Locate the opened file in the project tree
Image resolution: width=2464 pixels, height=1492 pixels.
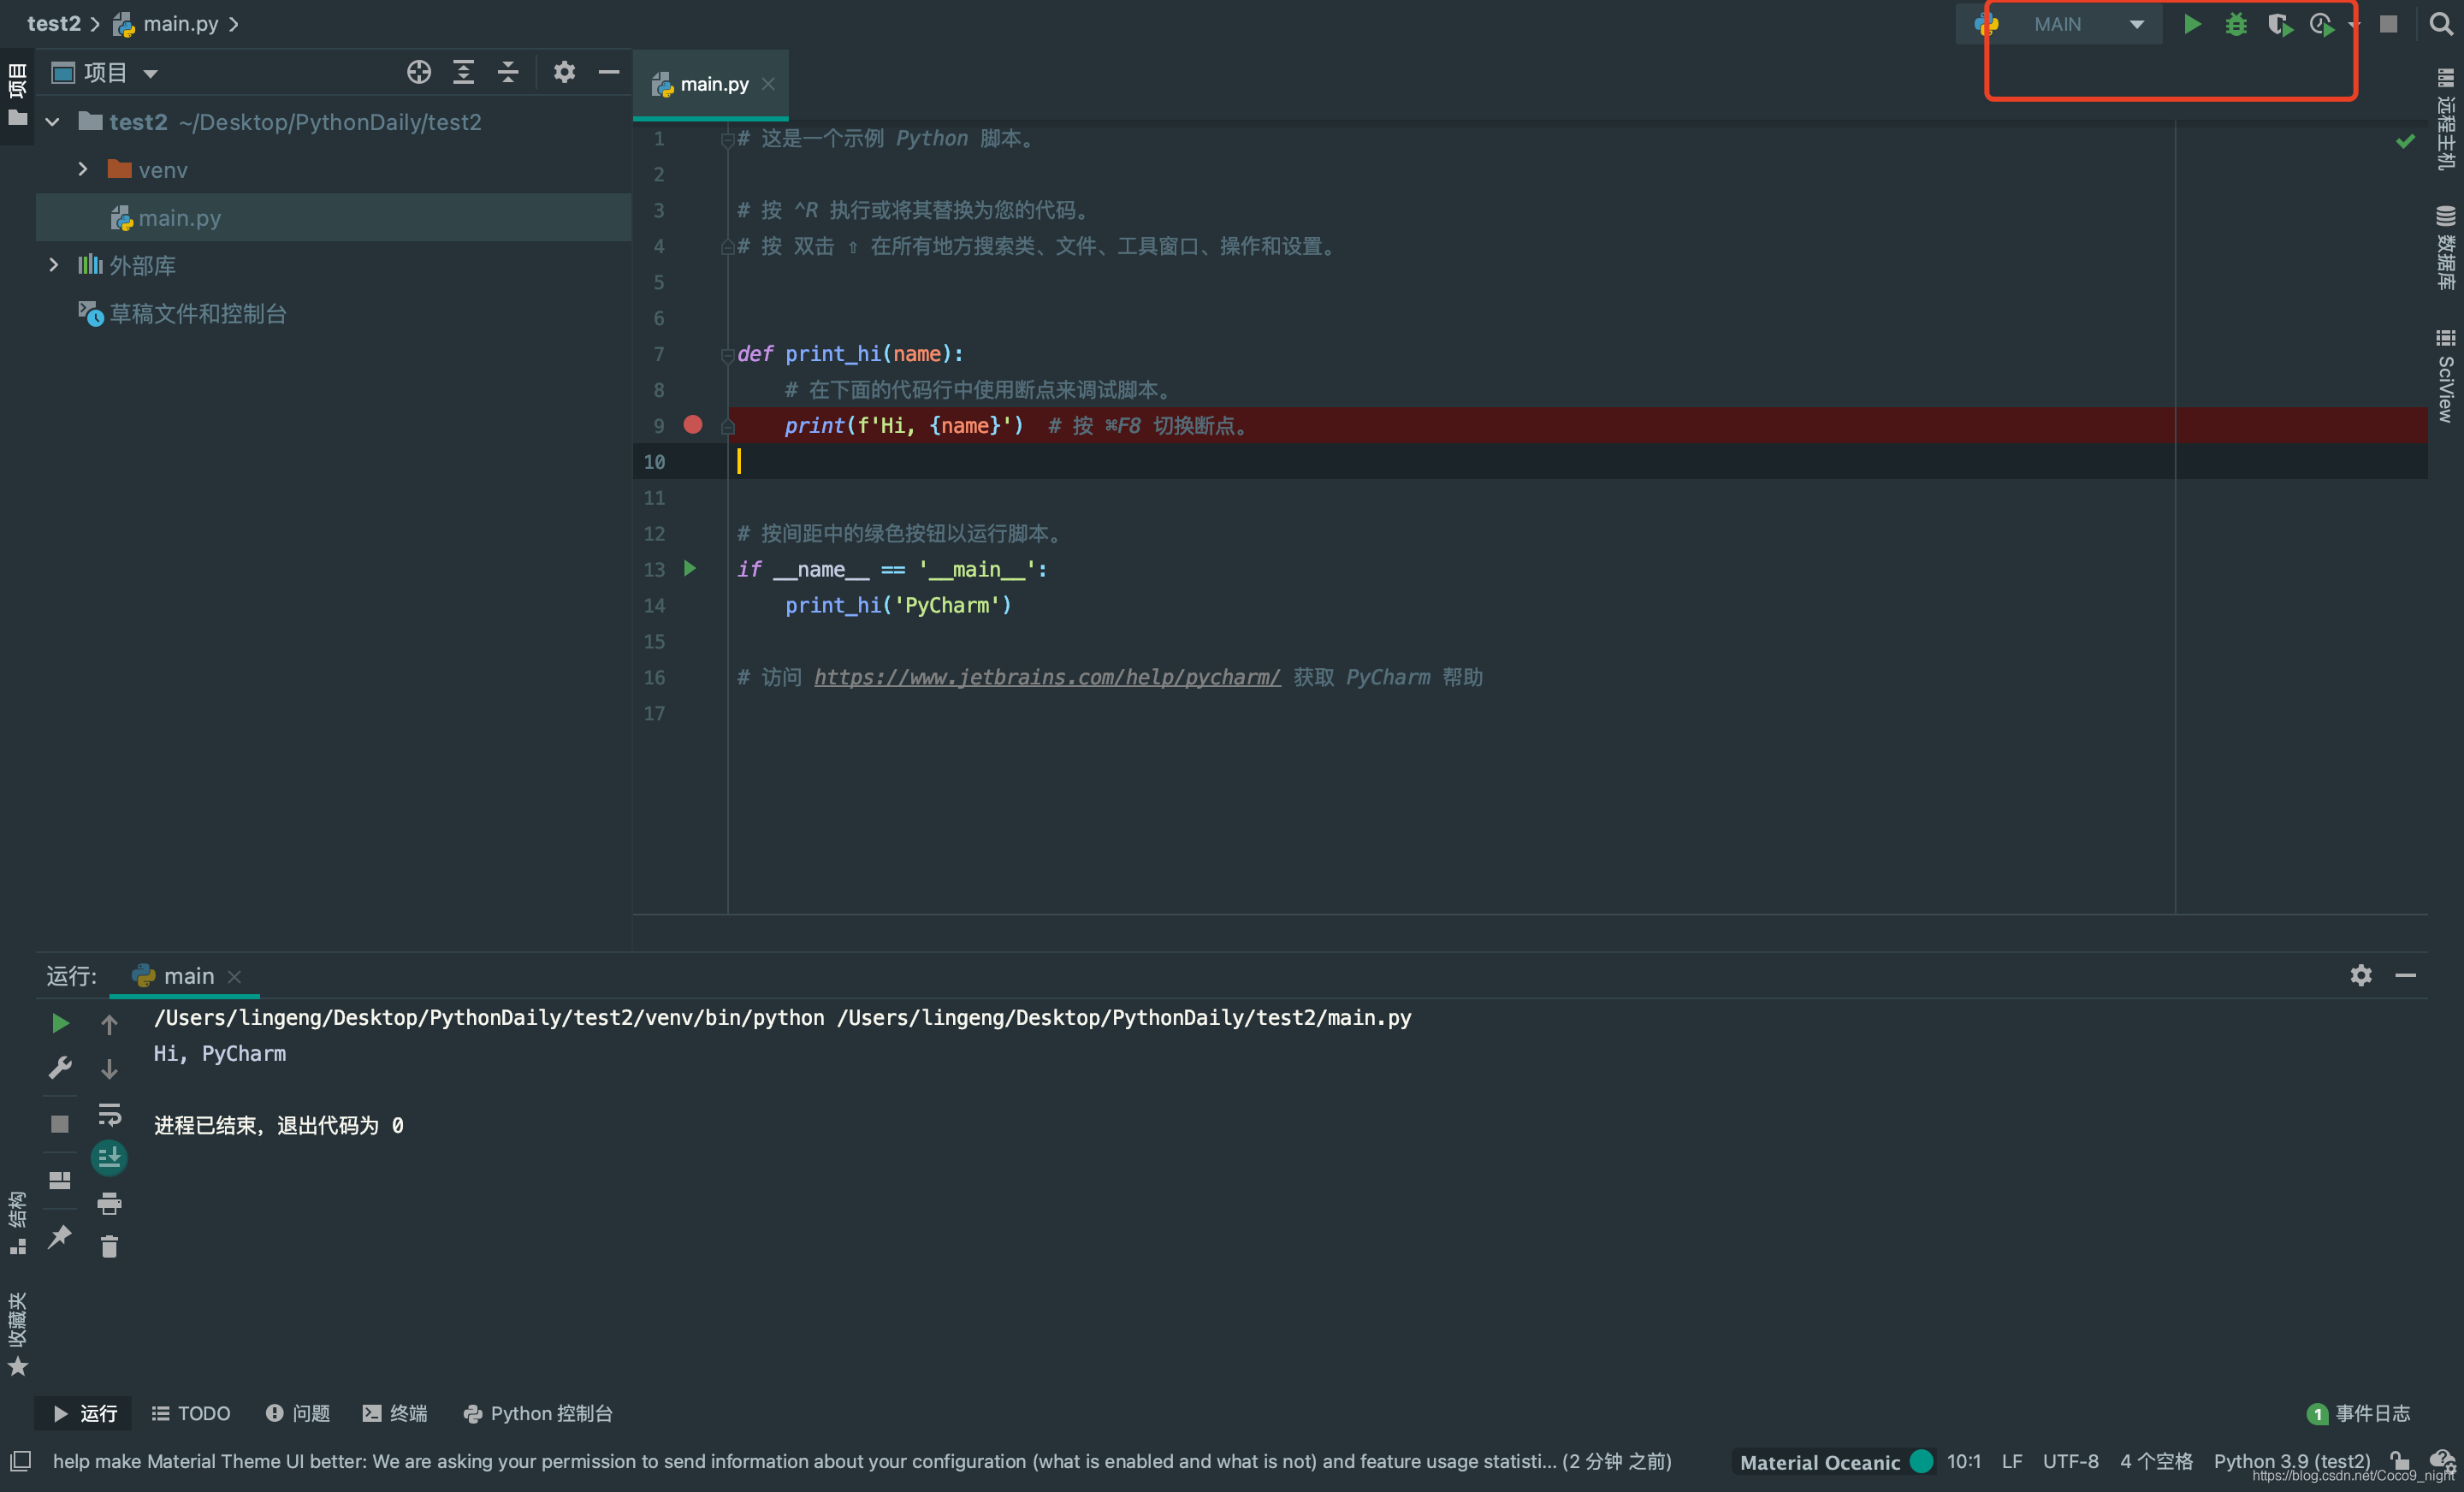click(x=419, y=72)
